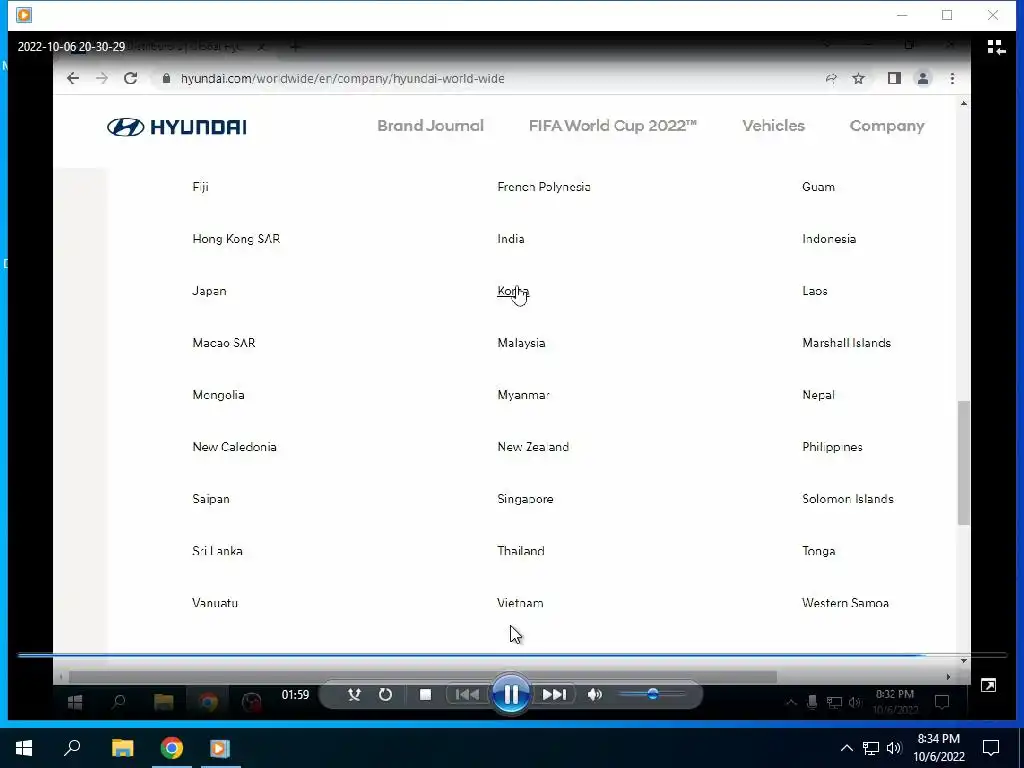Select Indonesia link
The height and width of the screenshot is (768, 1024).
click(829, 239)
